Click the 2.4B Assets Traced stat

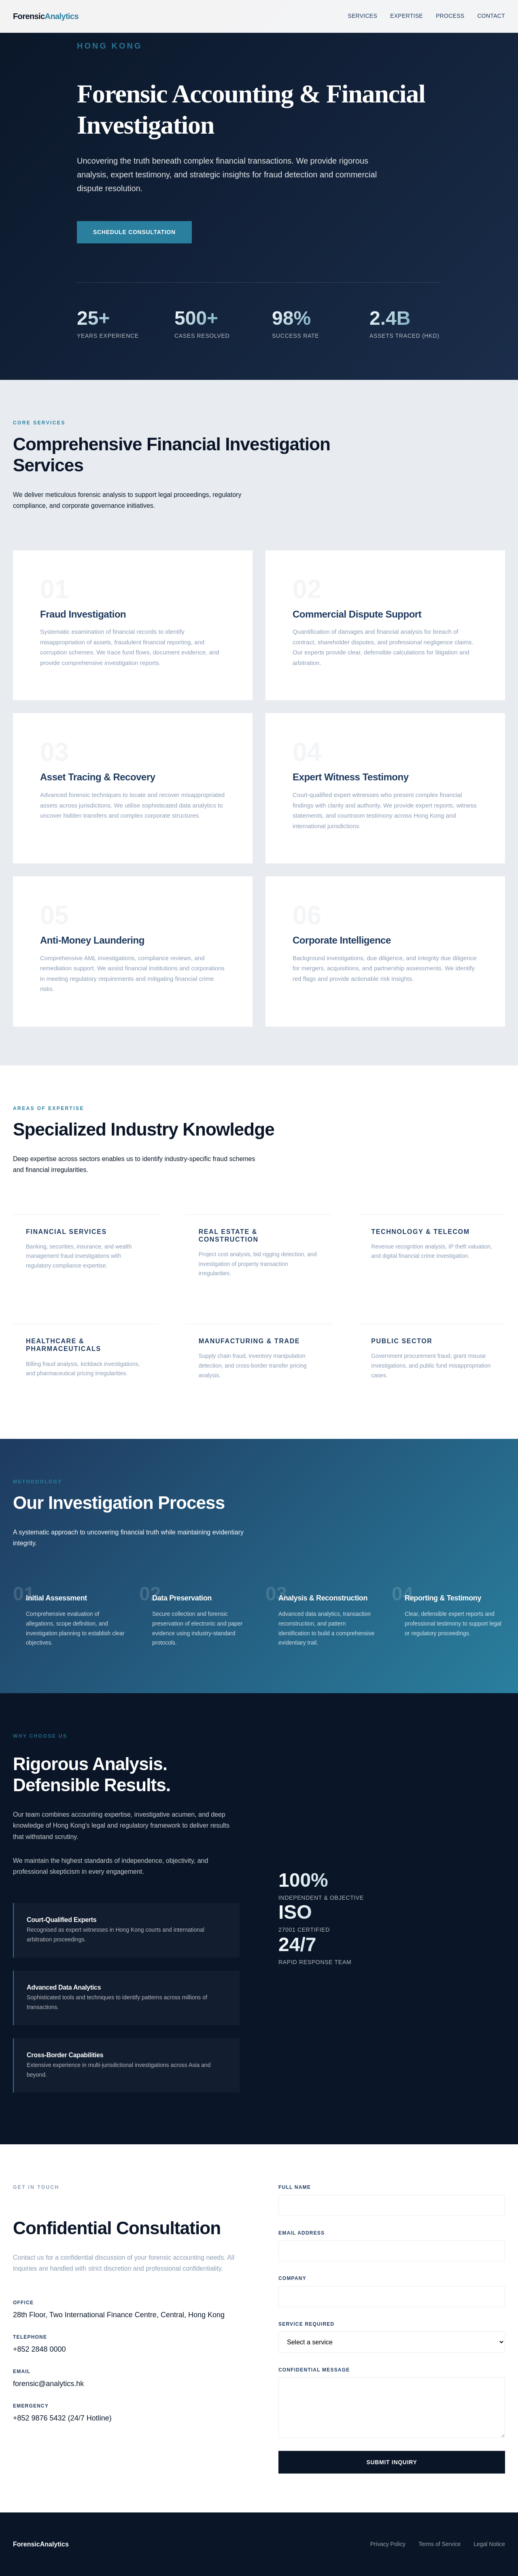coord(404,324)
